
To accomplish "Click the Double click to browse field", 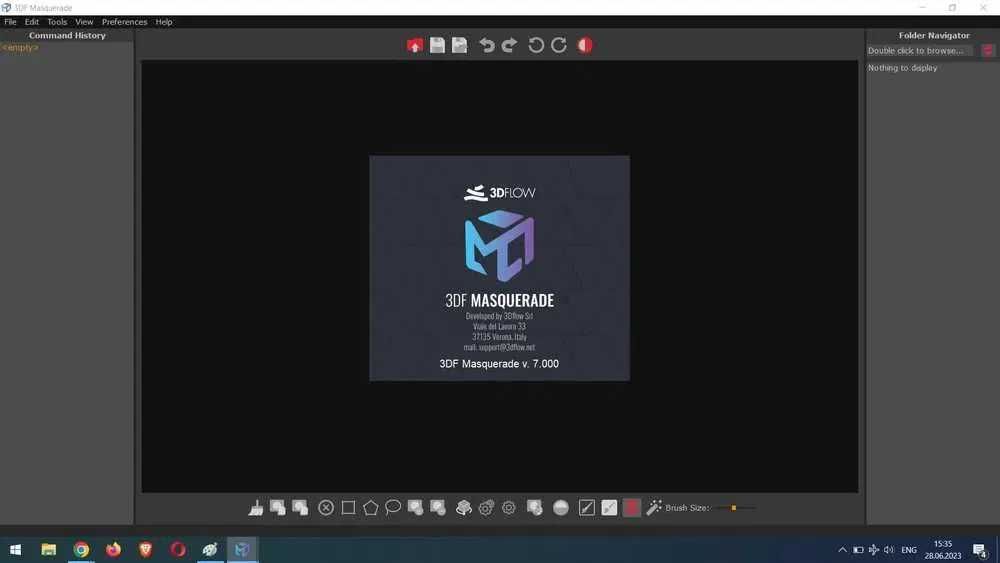I will point(920,50).
